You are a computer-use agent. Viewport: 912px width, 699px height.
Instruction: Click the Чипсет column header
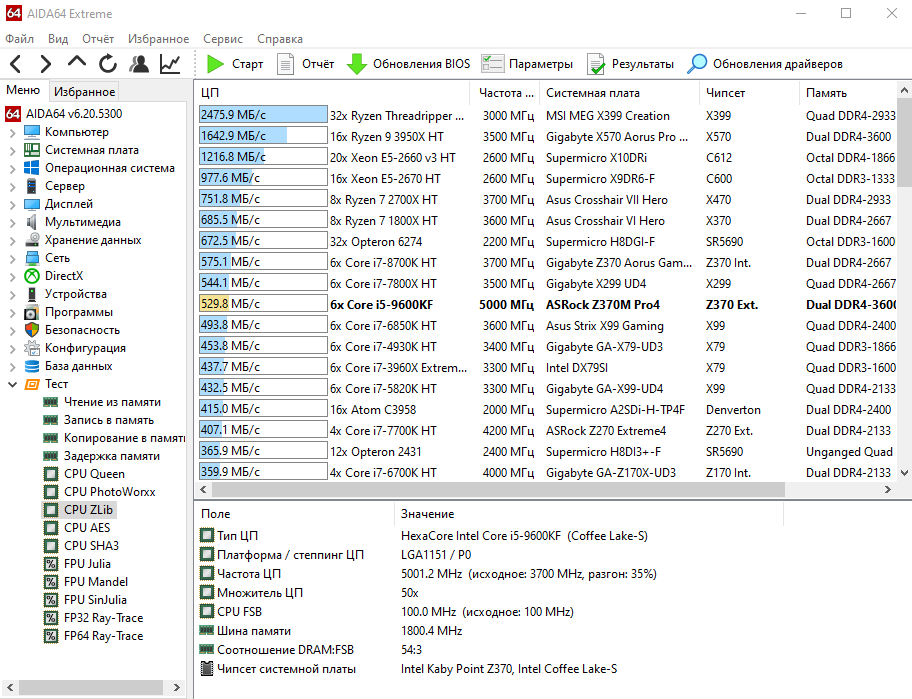(x=725, y=92)
